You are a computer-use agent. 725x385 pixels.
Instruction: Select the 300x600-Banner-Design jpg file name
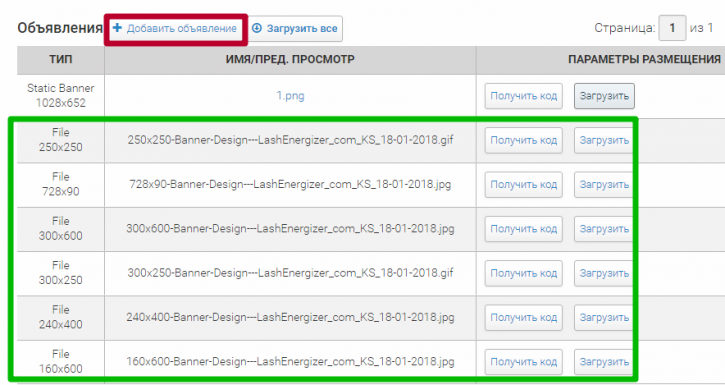click(290, 229)
